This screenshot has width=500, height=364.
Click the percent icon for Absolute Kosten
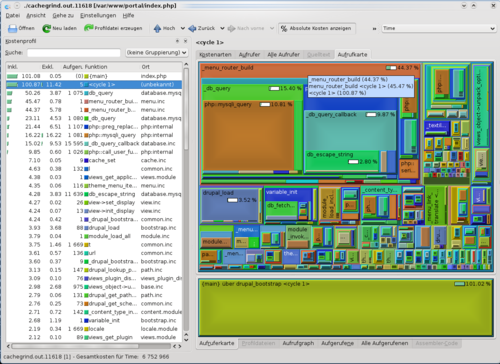284,28
